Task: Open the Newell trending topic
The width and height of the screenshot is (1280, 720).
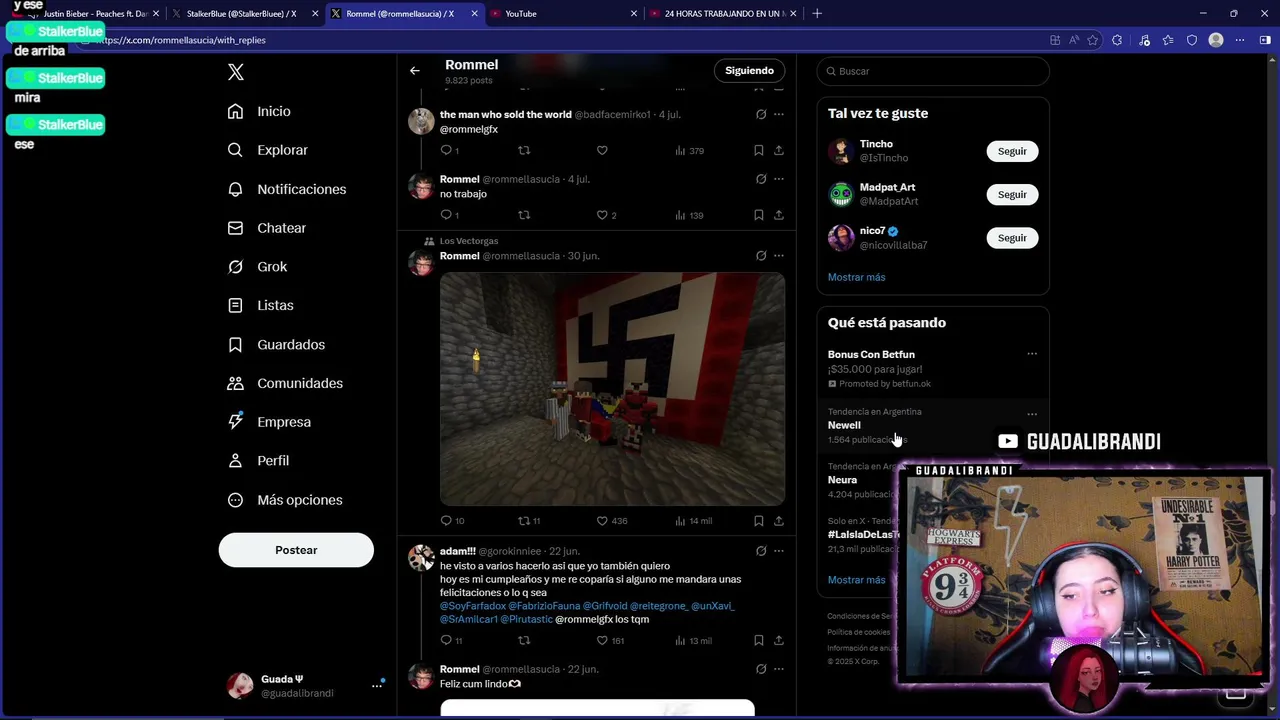Action: [844, 425]
